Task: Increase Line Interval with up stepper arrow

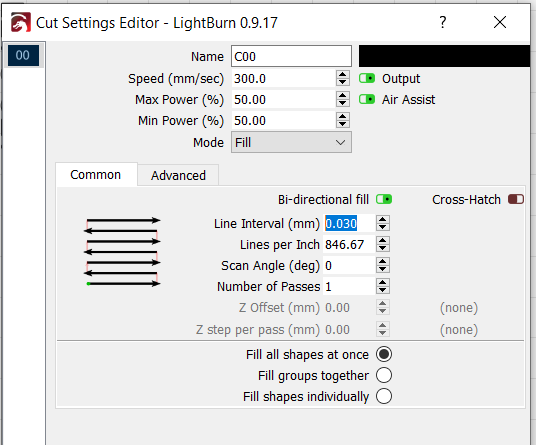Action: [x=383, y=220]
